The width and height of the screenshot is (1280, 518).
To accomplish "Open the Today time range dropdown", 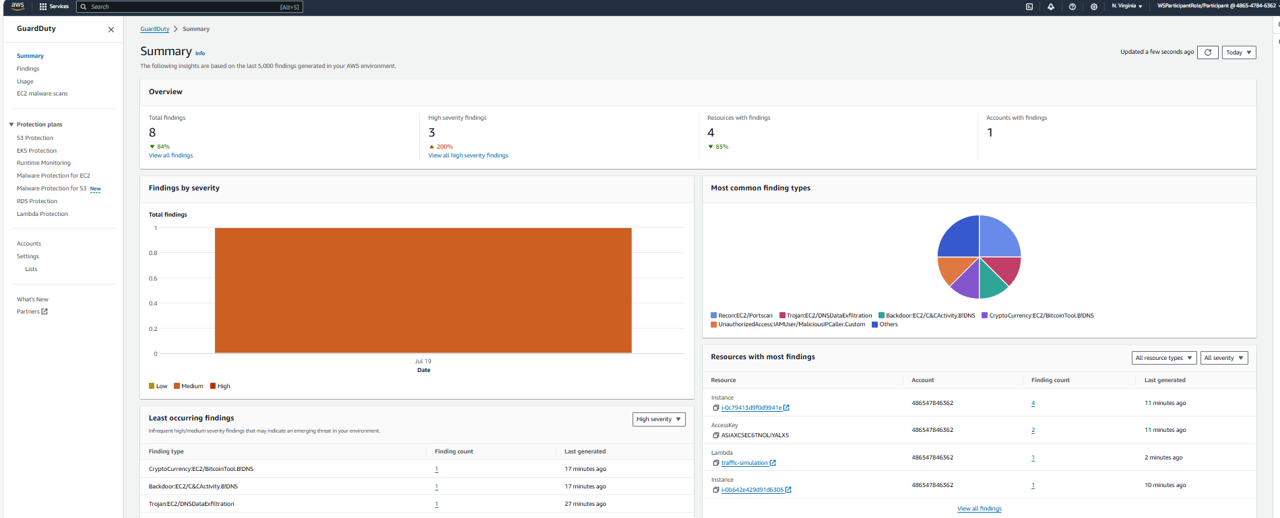I will tap(1239, 52).
